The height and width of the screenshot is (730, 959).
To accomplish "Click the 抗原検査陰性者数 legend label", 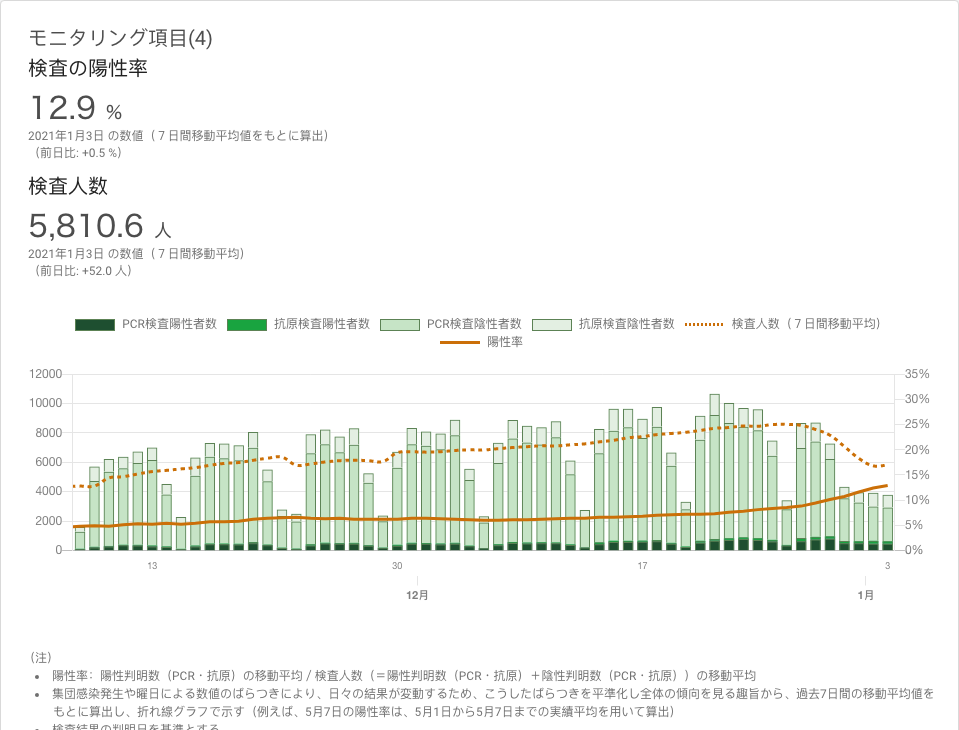I will pos(626,324).
